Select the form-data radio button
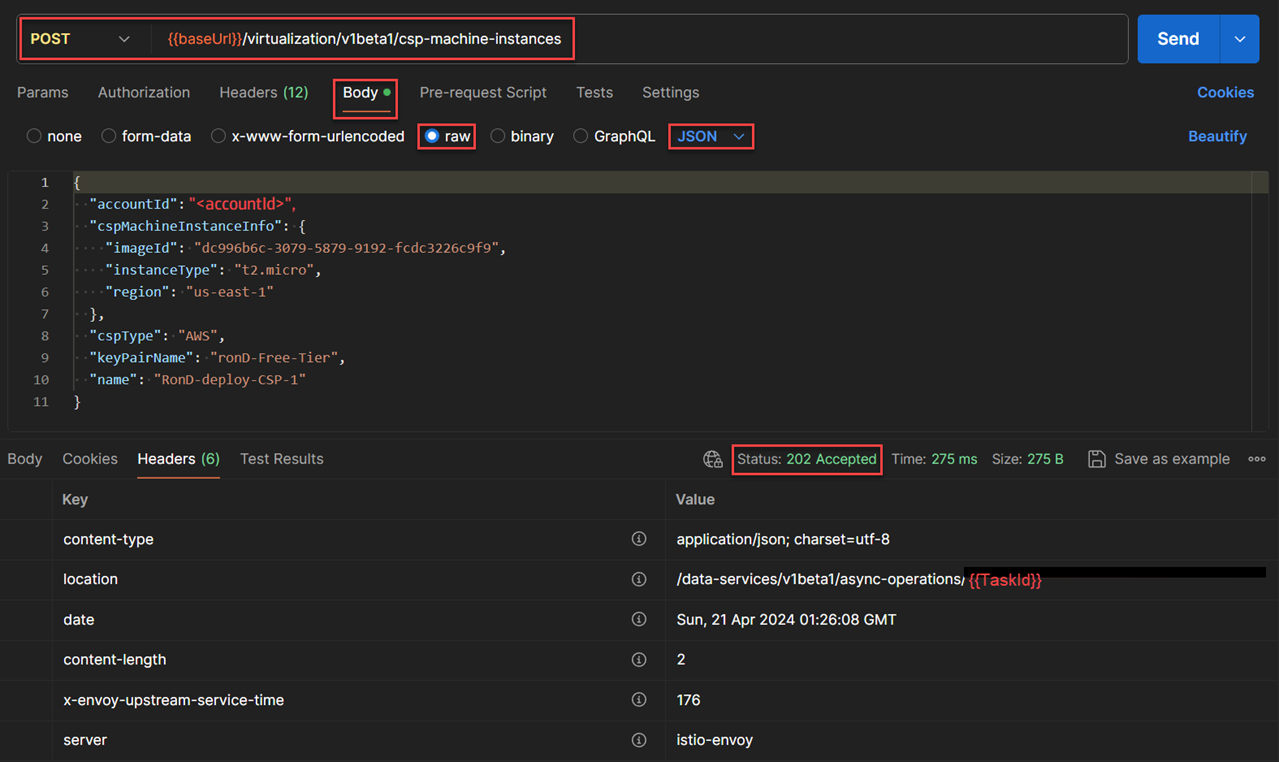 pos(109,136)
